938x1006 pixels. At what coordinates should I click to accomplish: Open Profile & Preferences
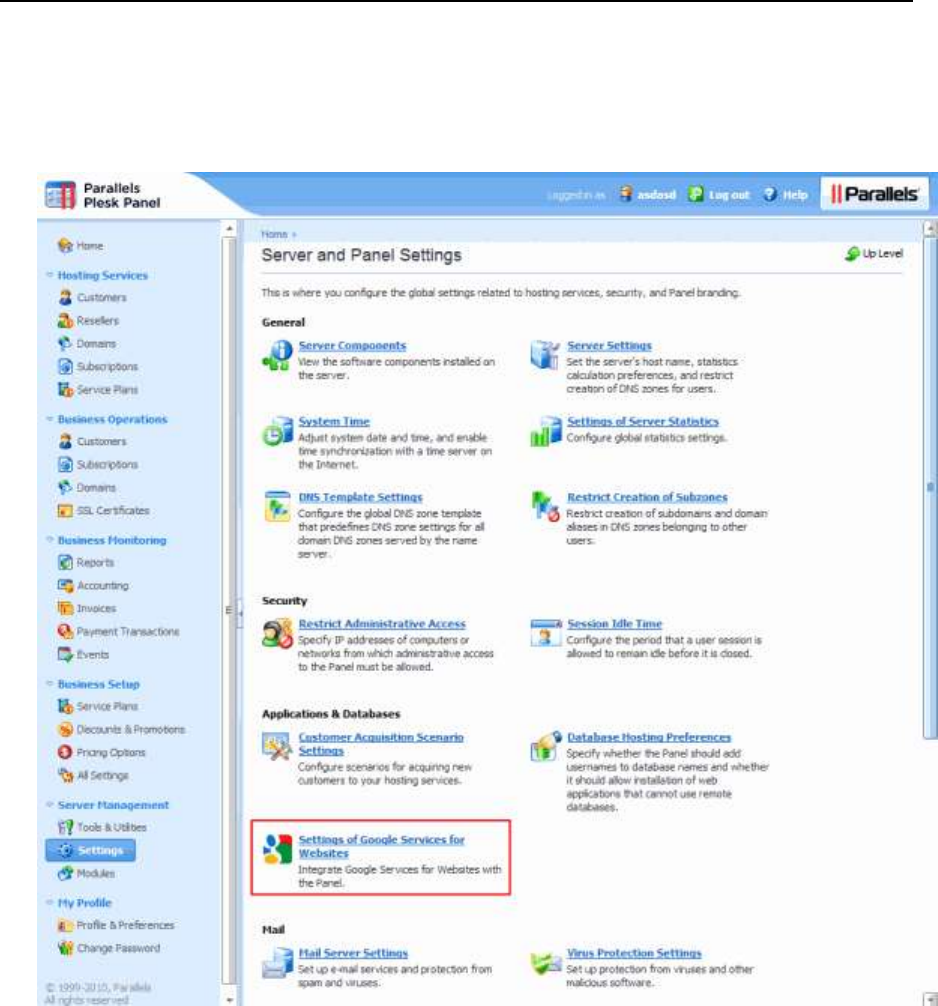[x=125, y=925]
